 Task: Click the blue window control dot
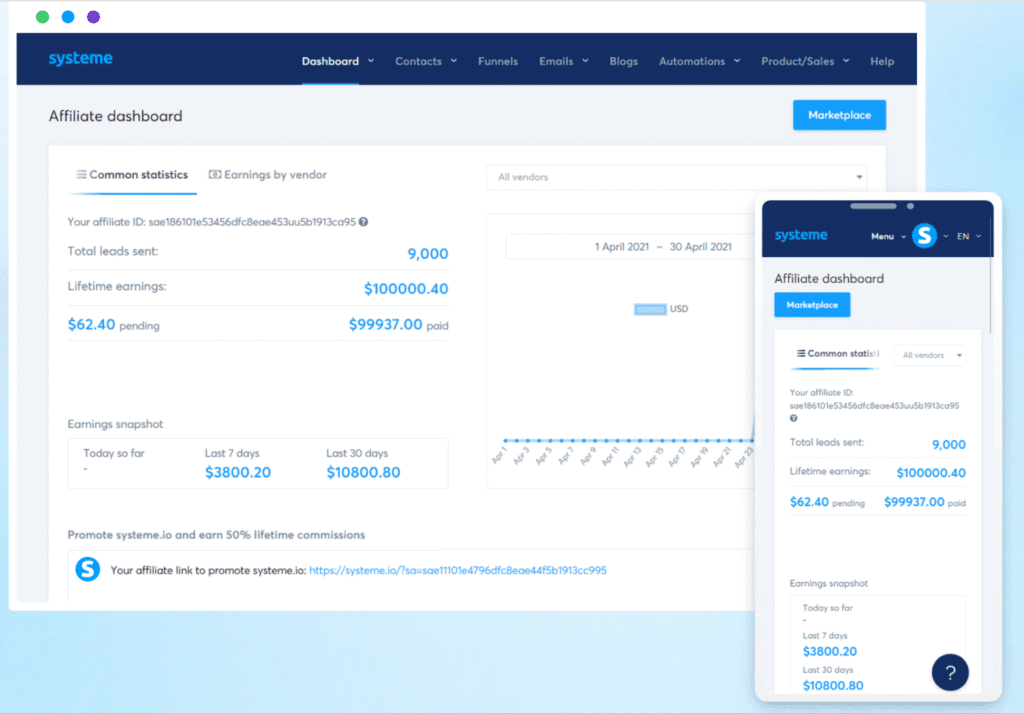(x=68, y=17)
